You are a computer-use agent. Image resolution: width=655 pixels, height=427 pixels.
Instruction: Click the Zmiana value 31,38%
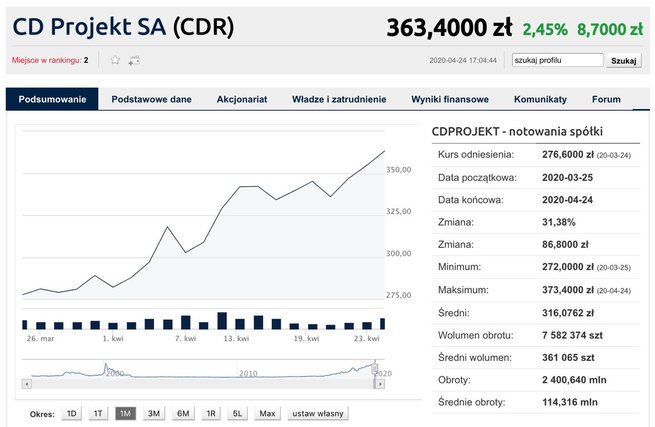(559, 222)
